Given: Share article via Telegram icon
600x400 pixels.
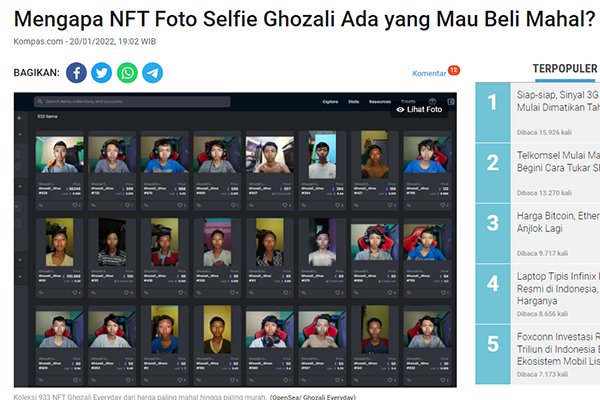Looking at the screenshot, I should pyautogui.click(x=153, y=73).
